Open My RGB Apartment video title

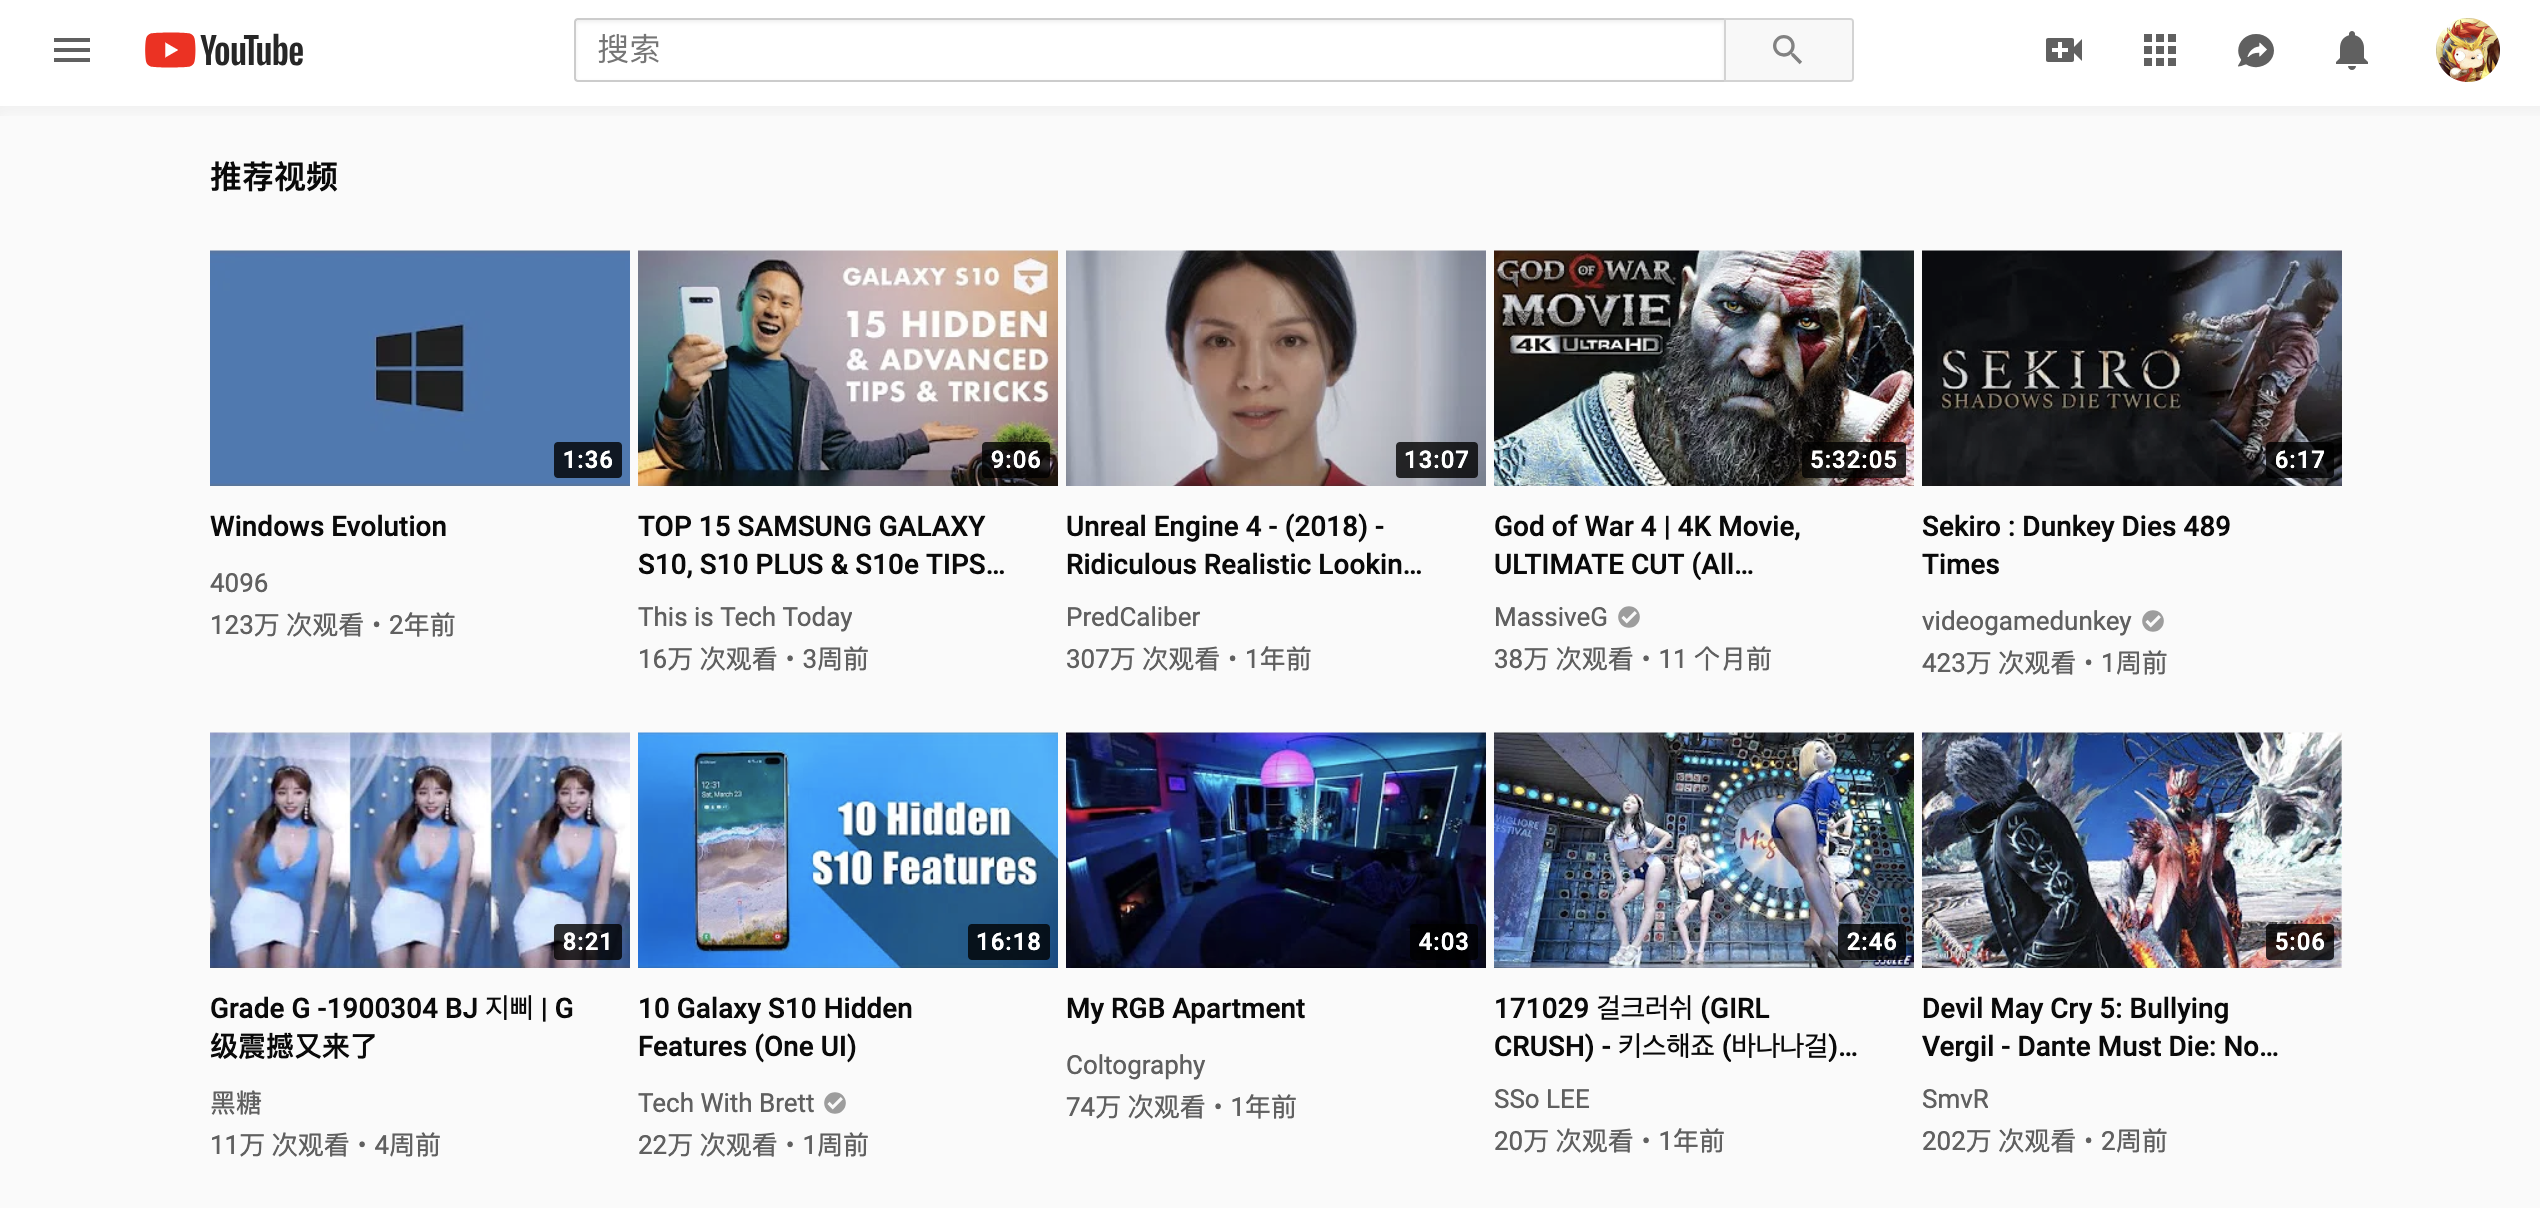click(1185, 1008)
